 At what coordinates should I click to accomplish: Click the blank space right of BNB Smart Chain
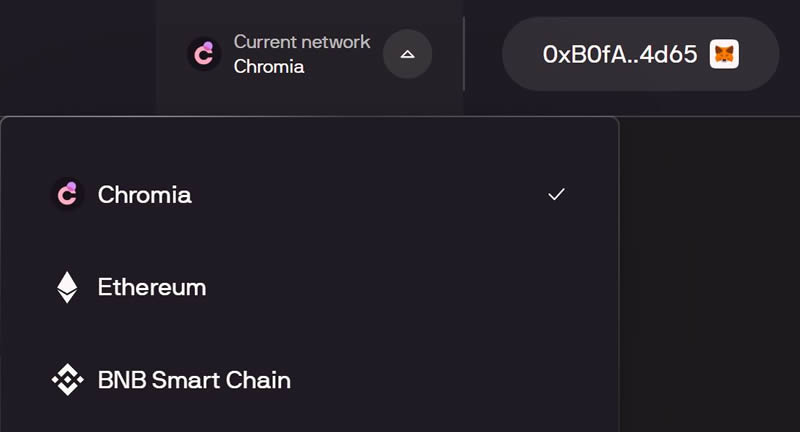coord(450,380)
